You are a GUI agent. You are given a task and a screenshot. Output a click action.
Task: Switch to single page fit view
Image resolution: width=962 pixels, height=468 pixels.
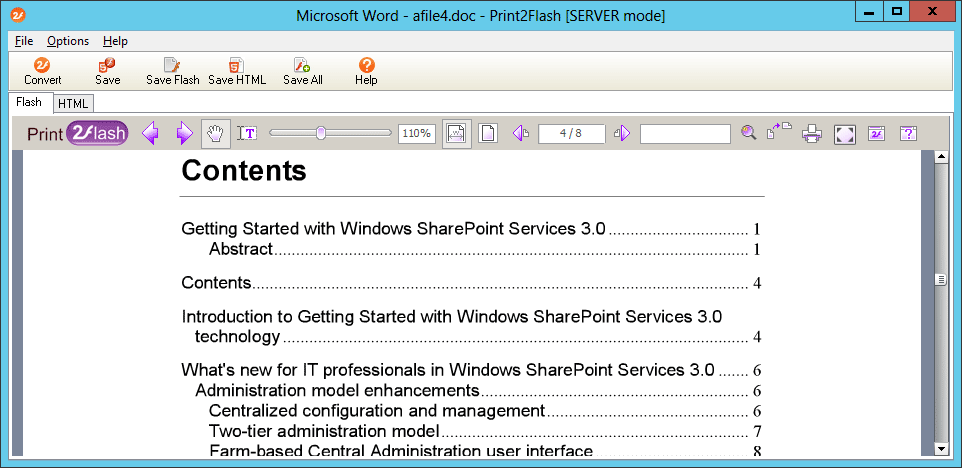click(x=487, y=133)
